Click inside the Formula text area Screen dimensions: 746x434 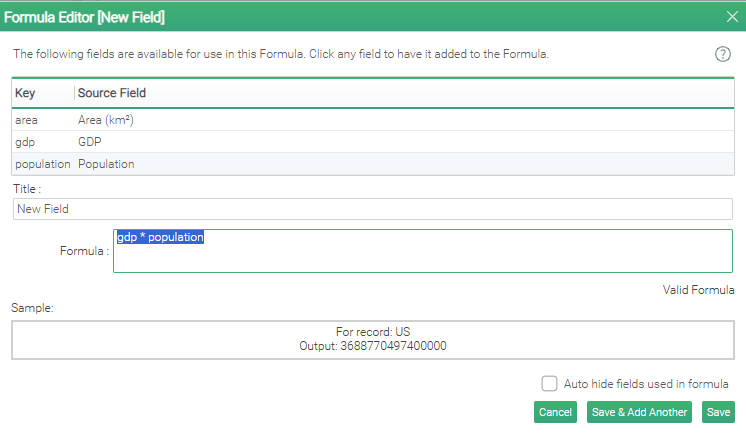tap(422, 257)
